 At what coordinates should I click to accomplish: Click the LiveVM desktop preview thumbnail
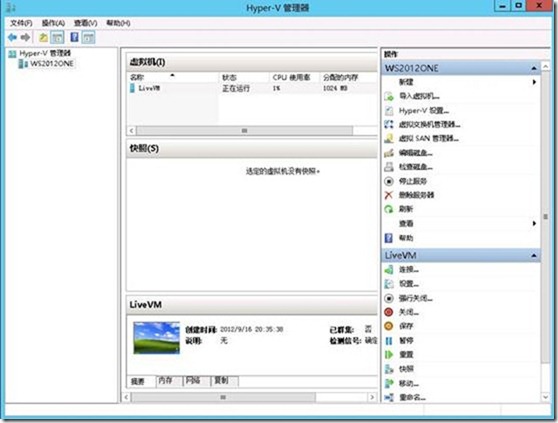[157, 338]
